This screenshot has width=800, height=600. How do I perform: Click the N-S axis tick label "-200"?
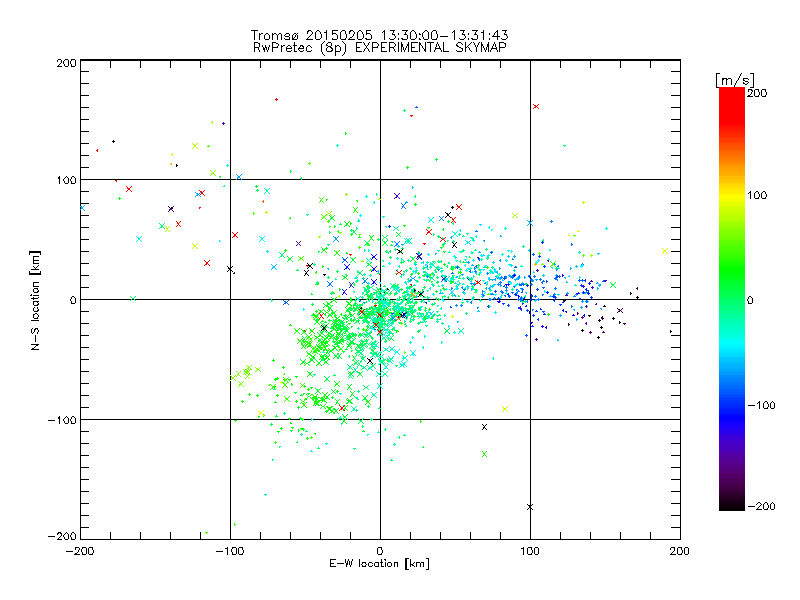(62, 536)
